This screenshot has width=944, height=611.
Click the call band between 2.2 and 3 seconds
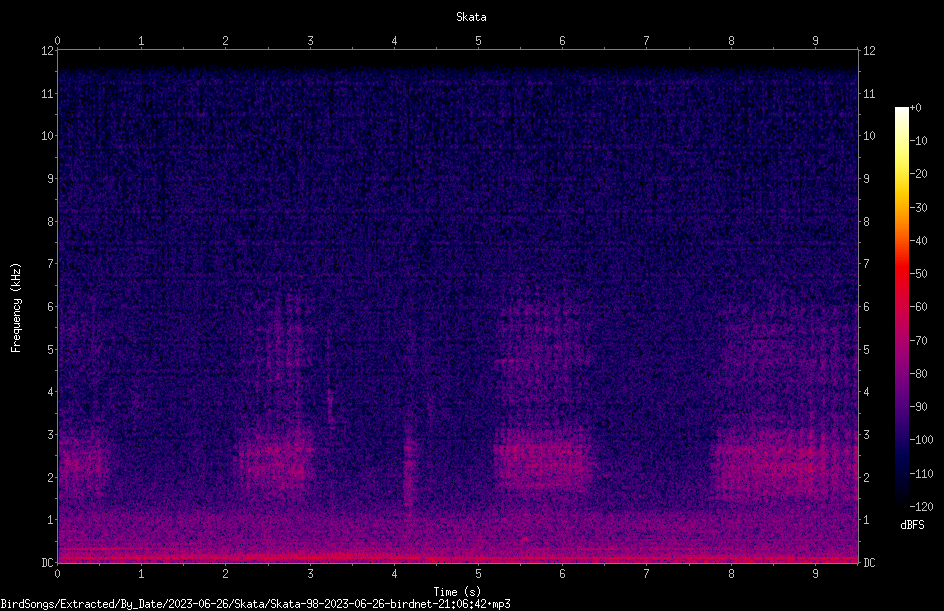pyautogui.click(x=276, y=461)
